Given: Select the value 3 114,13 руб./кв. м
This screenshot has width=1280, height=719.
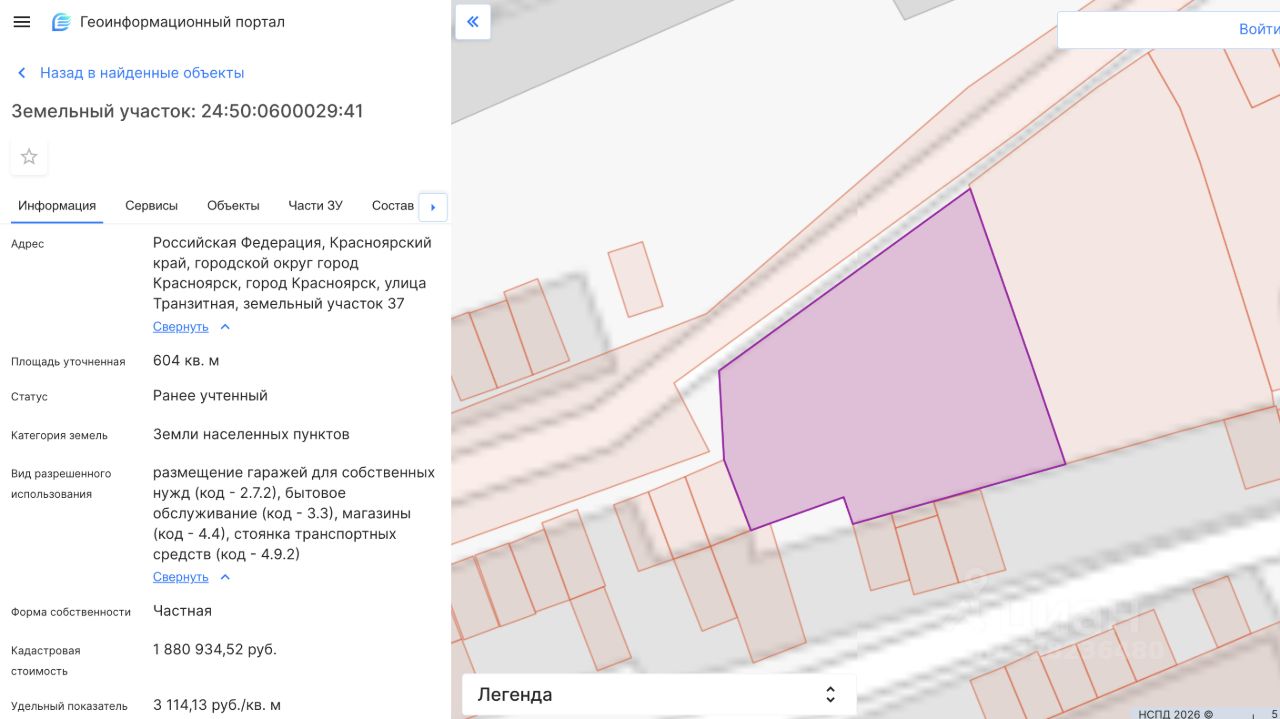Looking at the screenshot, I should tap(217, 705).
